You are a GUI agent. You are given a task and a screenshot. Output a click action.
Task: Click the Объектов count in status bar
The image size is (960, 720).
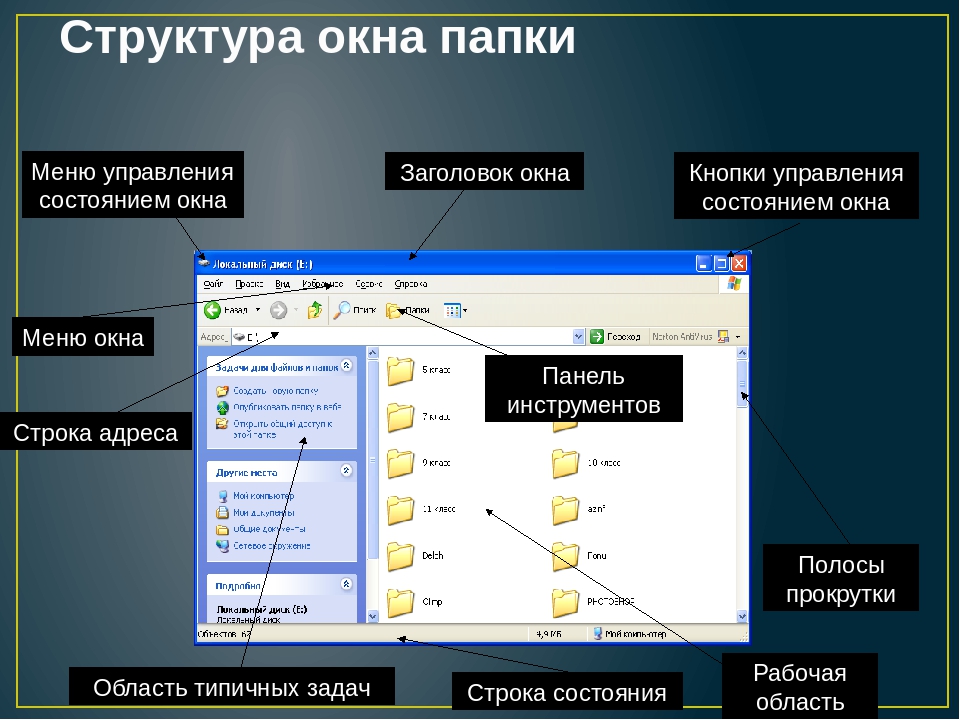click(224, 634)
